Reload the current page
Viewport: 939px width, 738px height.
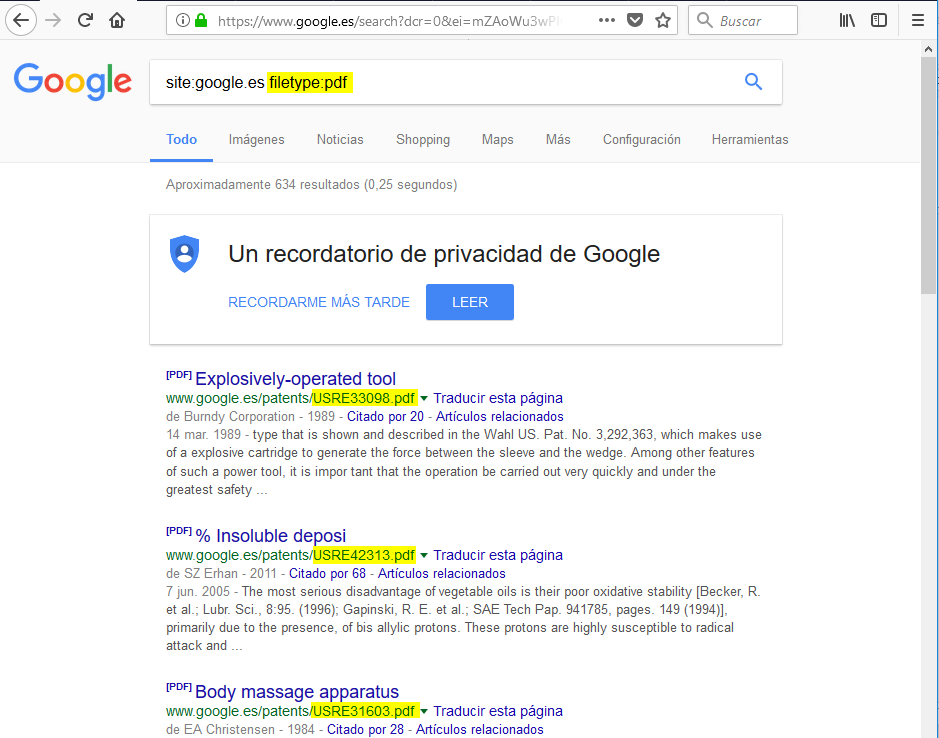point(86,20)
